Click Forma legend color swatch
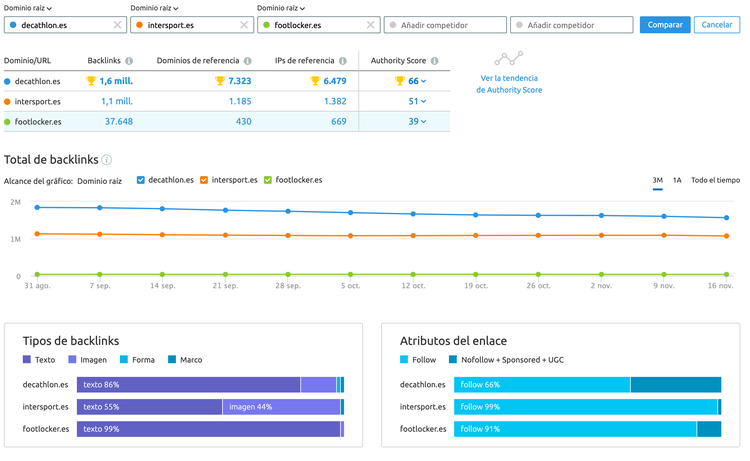Viewport: 750px width, 461px height. (x=124, y=359)
